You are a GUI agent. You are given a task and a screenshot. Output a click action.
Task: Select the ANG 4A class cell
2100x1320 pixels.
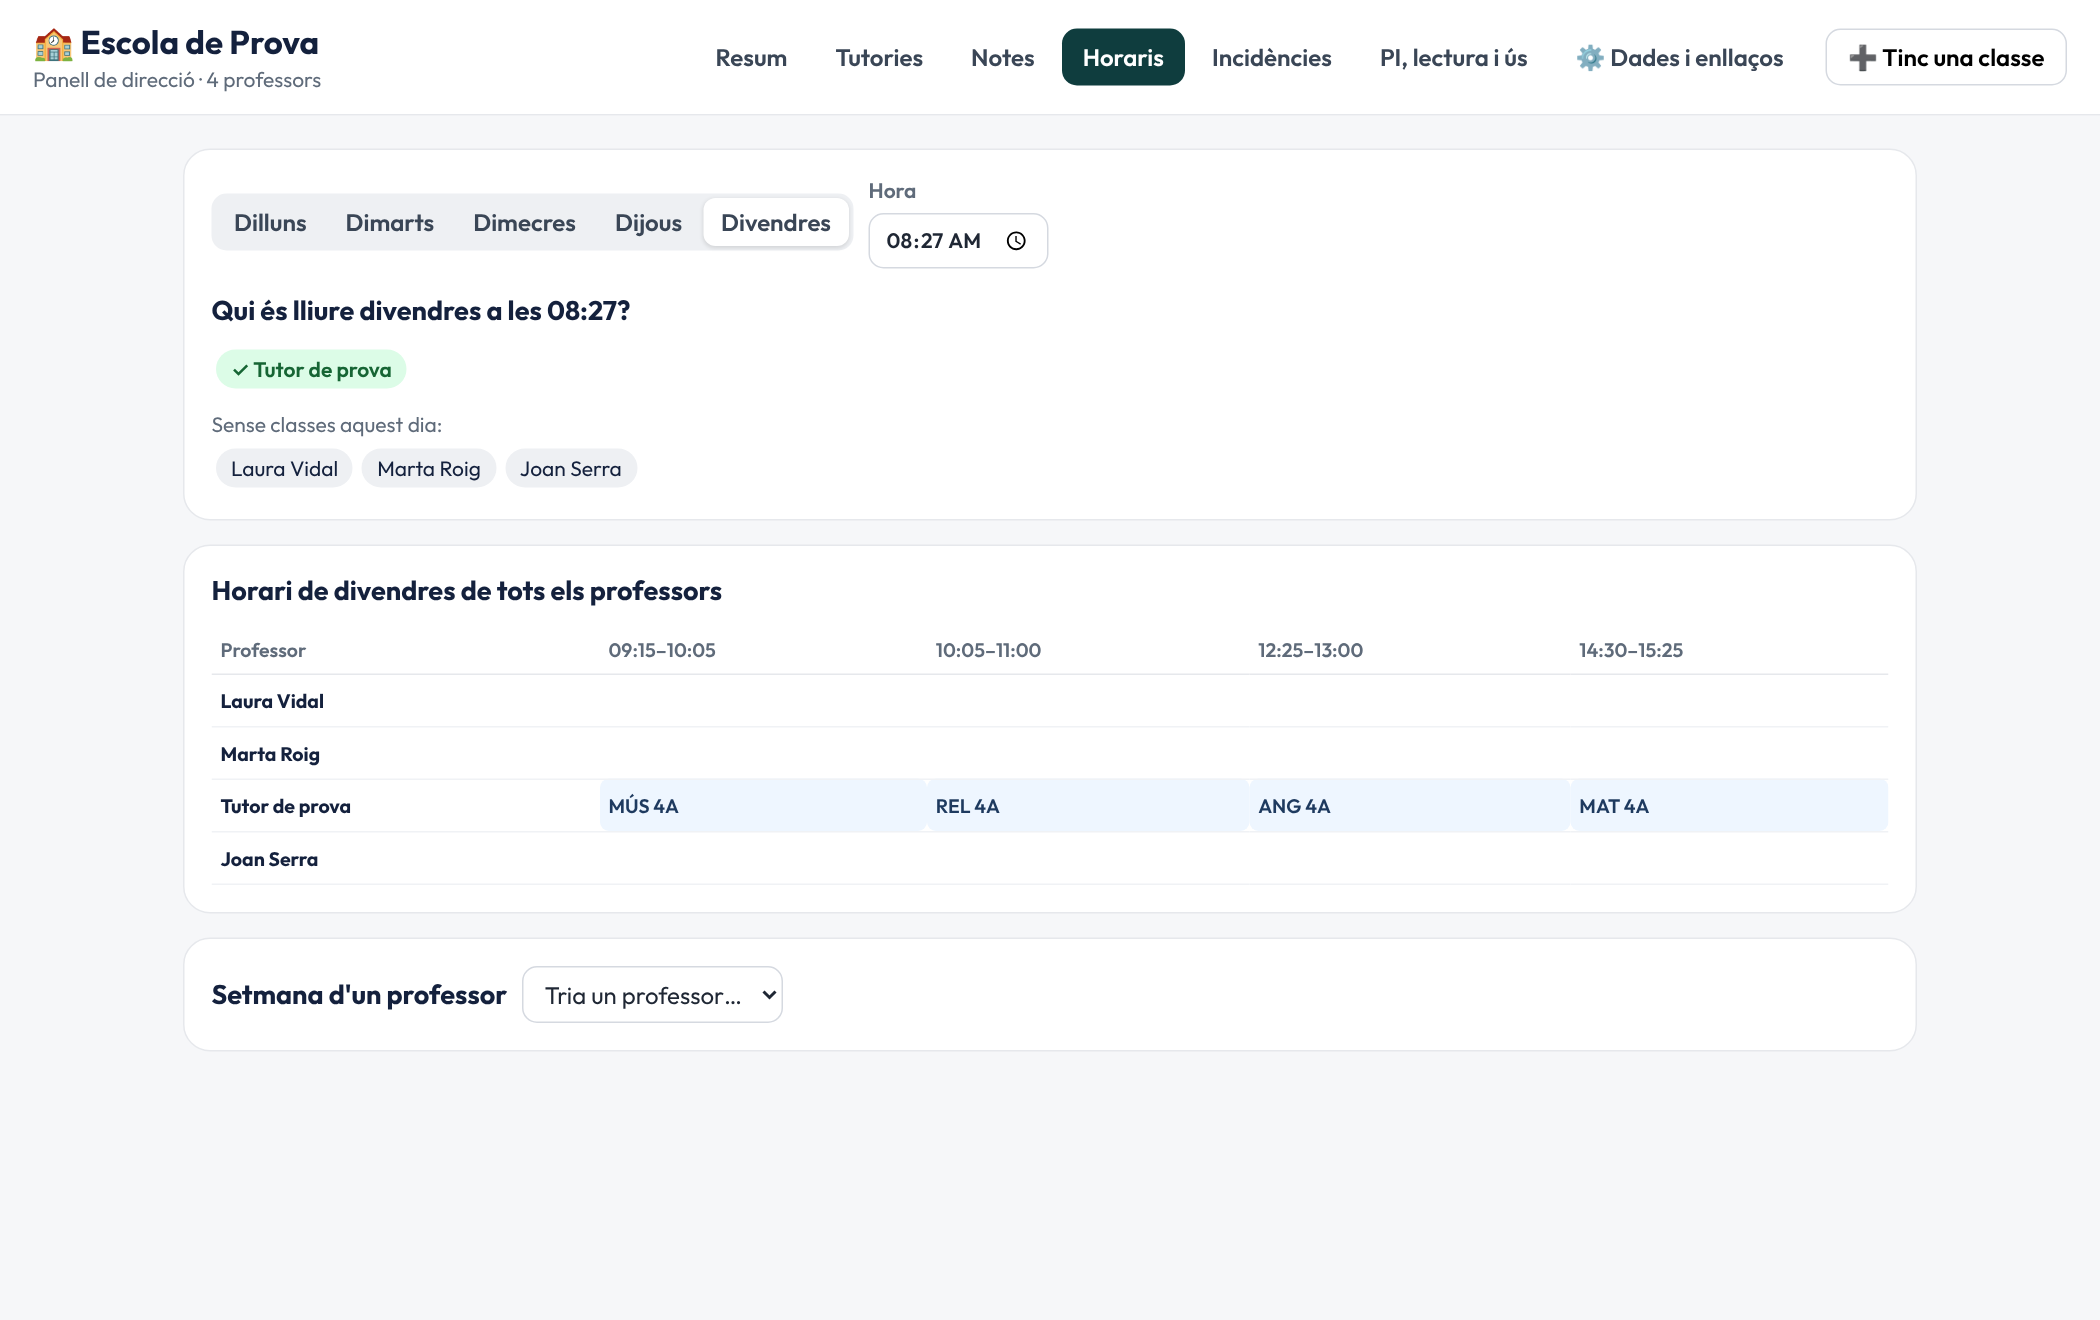click(1410, 806)
